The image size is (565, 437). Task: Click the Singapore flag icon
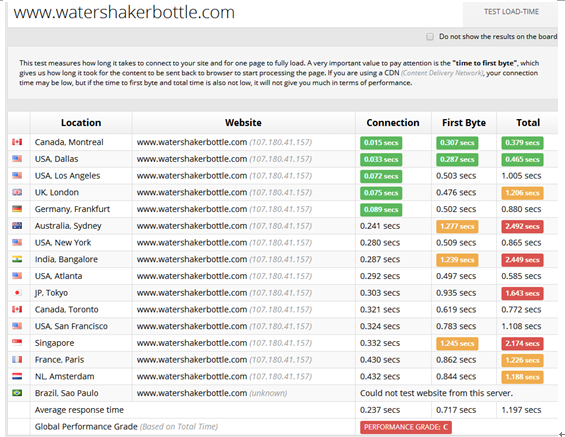coord(17,343)
